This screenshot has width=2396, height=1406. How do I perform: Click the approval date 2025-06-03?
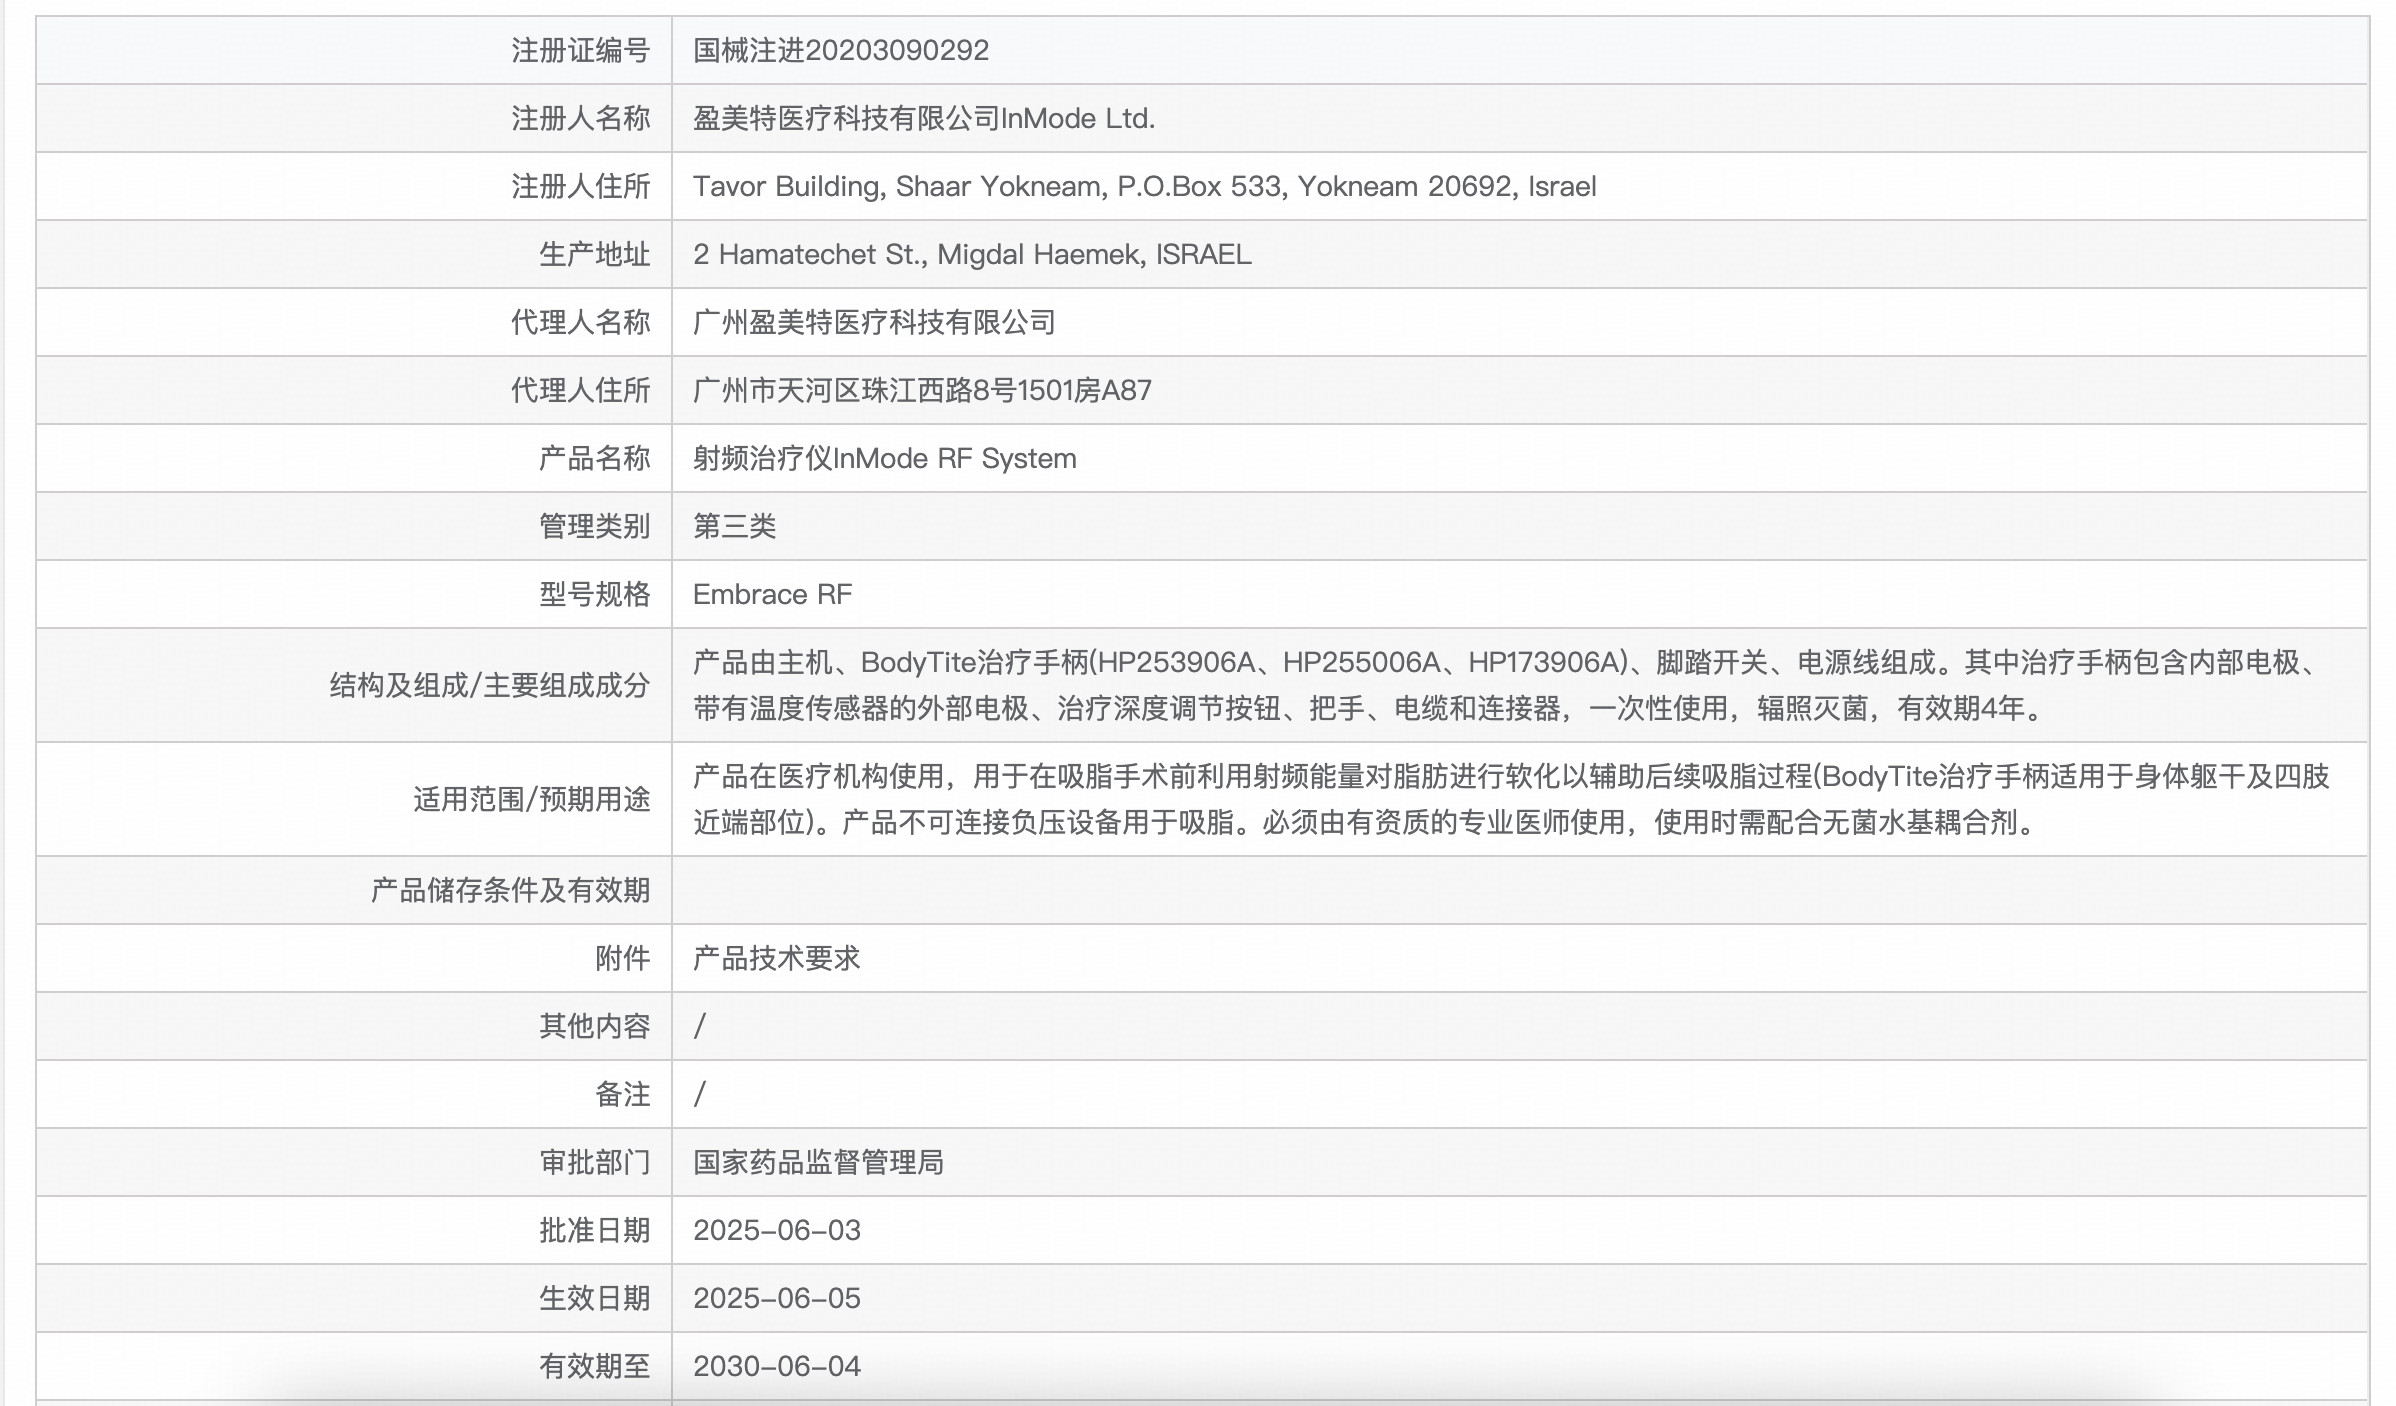(776, 1230)
